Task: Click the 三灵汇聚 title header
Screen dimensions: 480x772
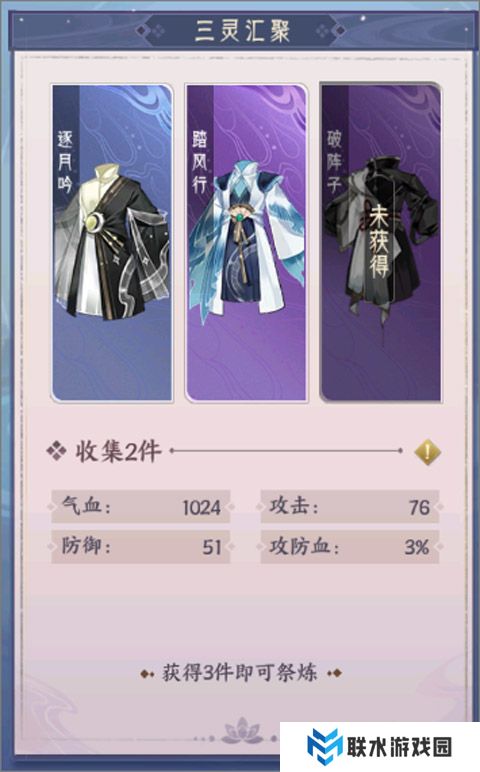Action: pyautogui.click(x=242, y=31)
